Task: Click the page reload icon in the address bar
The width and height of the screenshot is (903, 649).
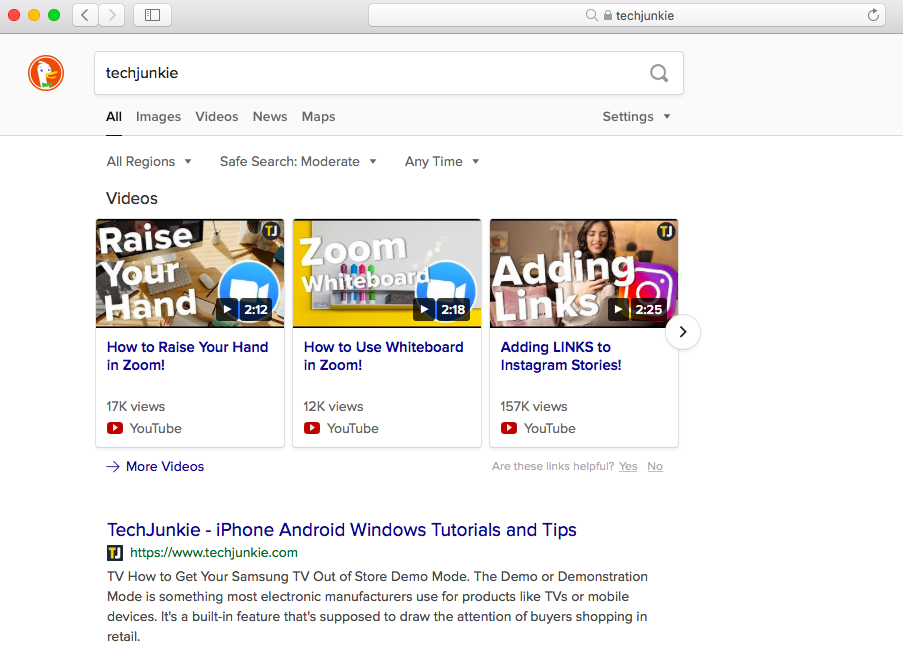Action: [x=872, y=15]
